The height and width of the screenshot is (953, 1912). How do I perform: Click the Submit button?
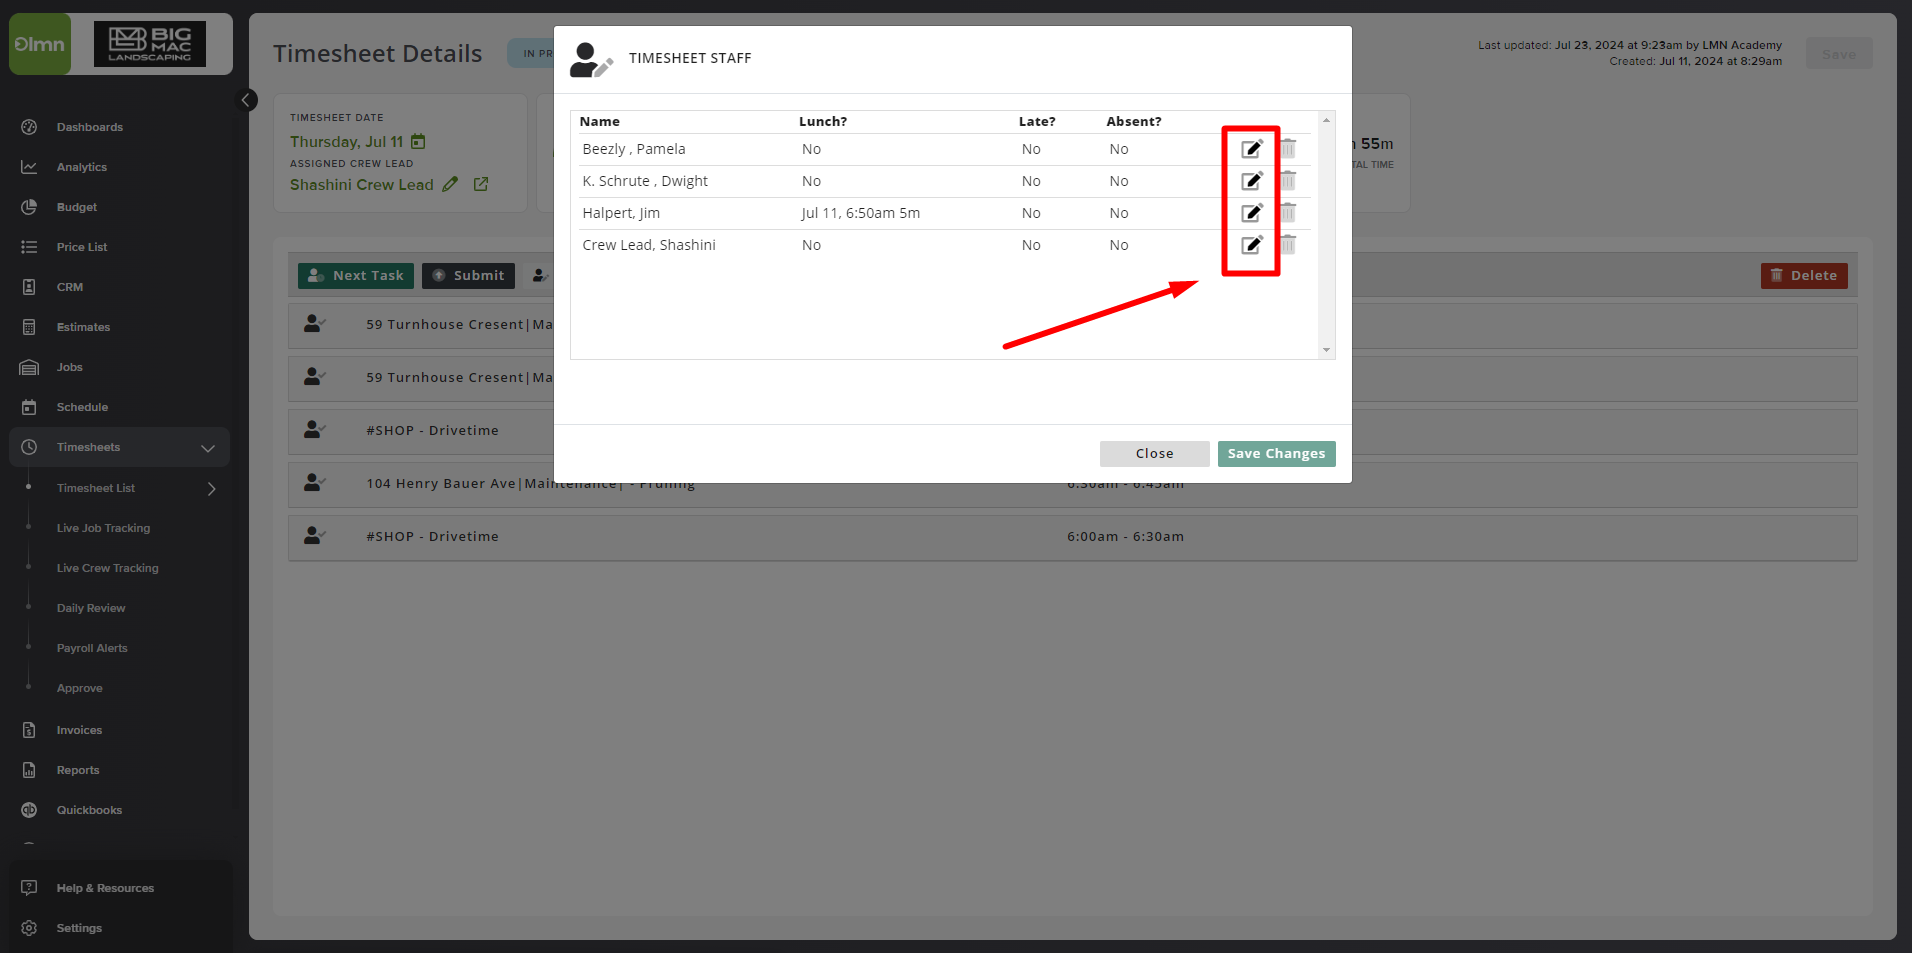[x=468, y=276]
